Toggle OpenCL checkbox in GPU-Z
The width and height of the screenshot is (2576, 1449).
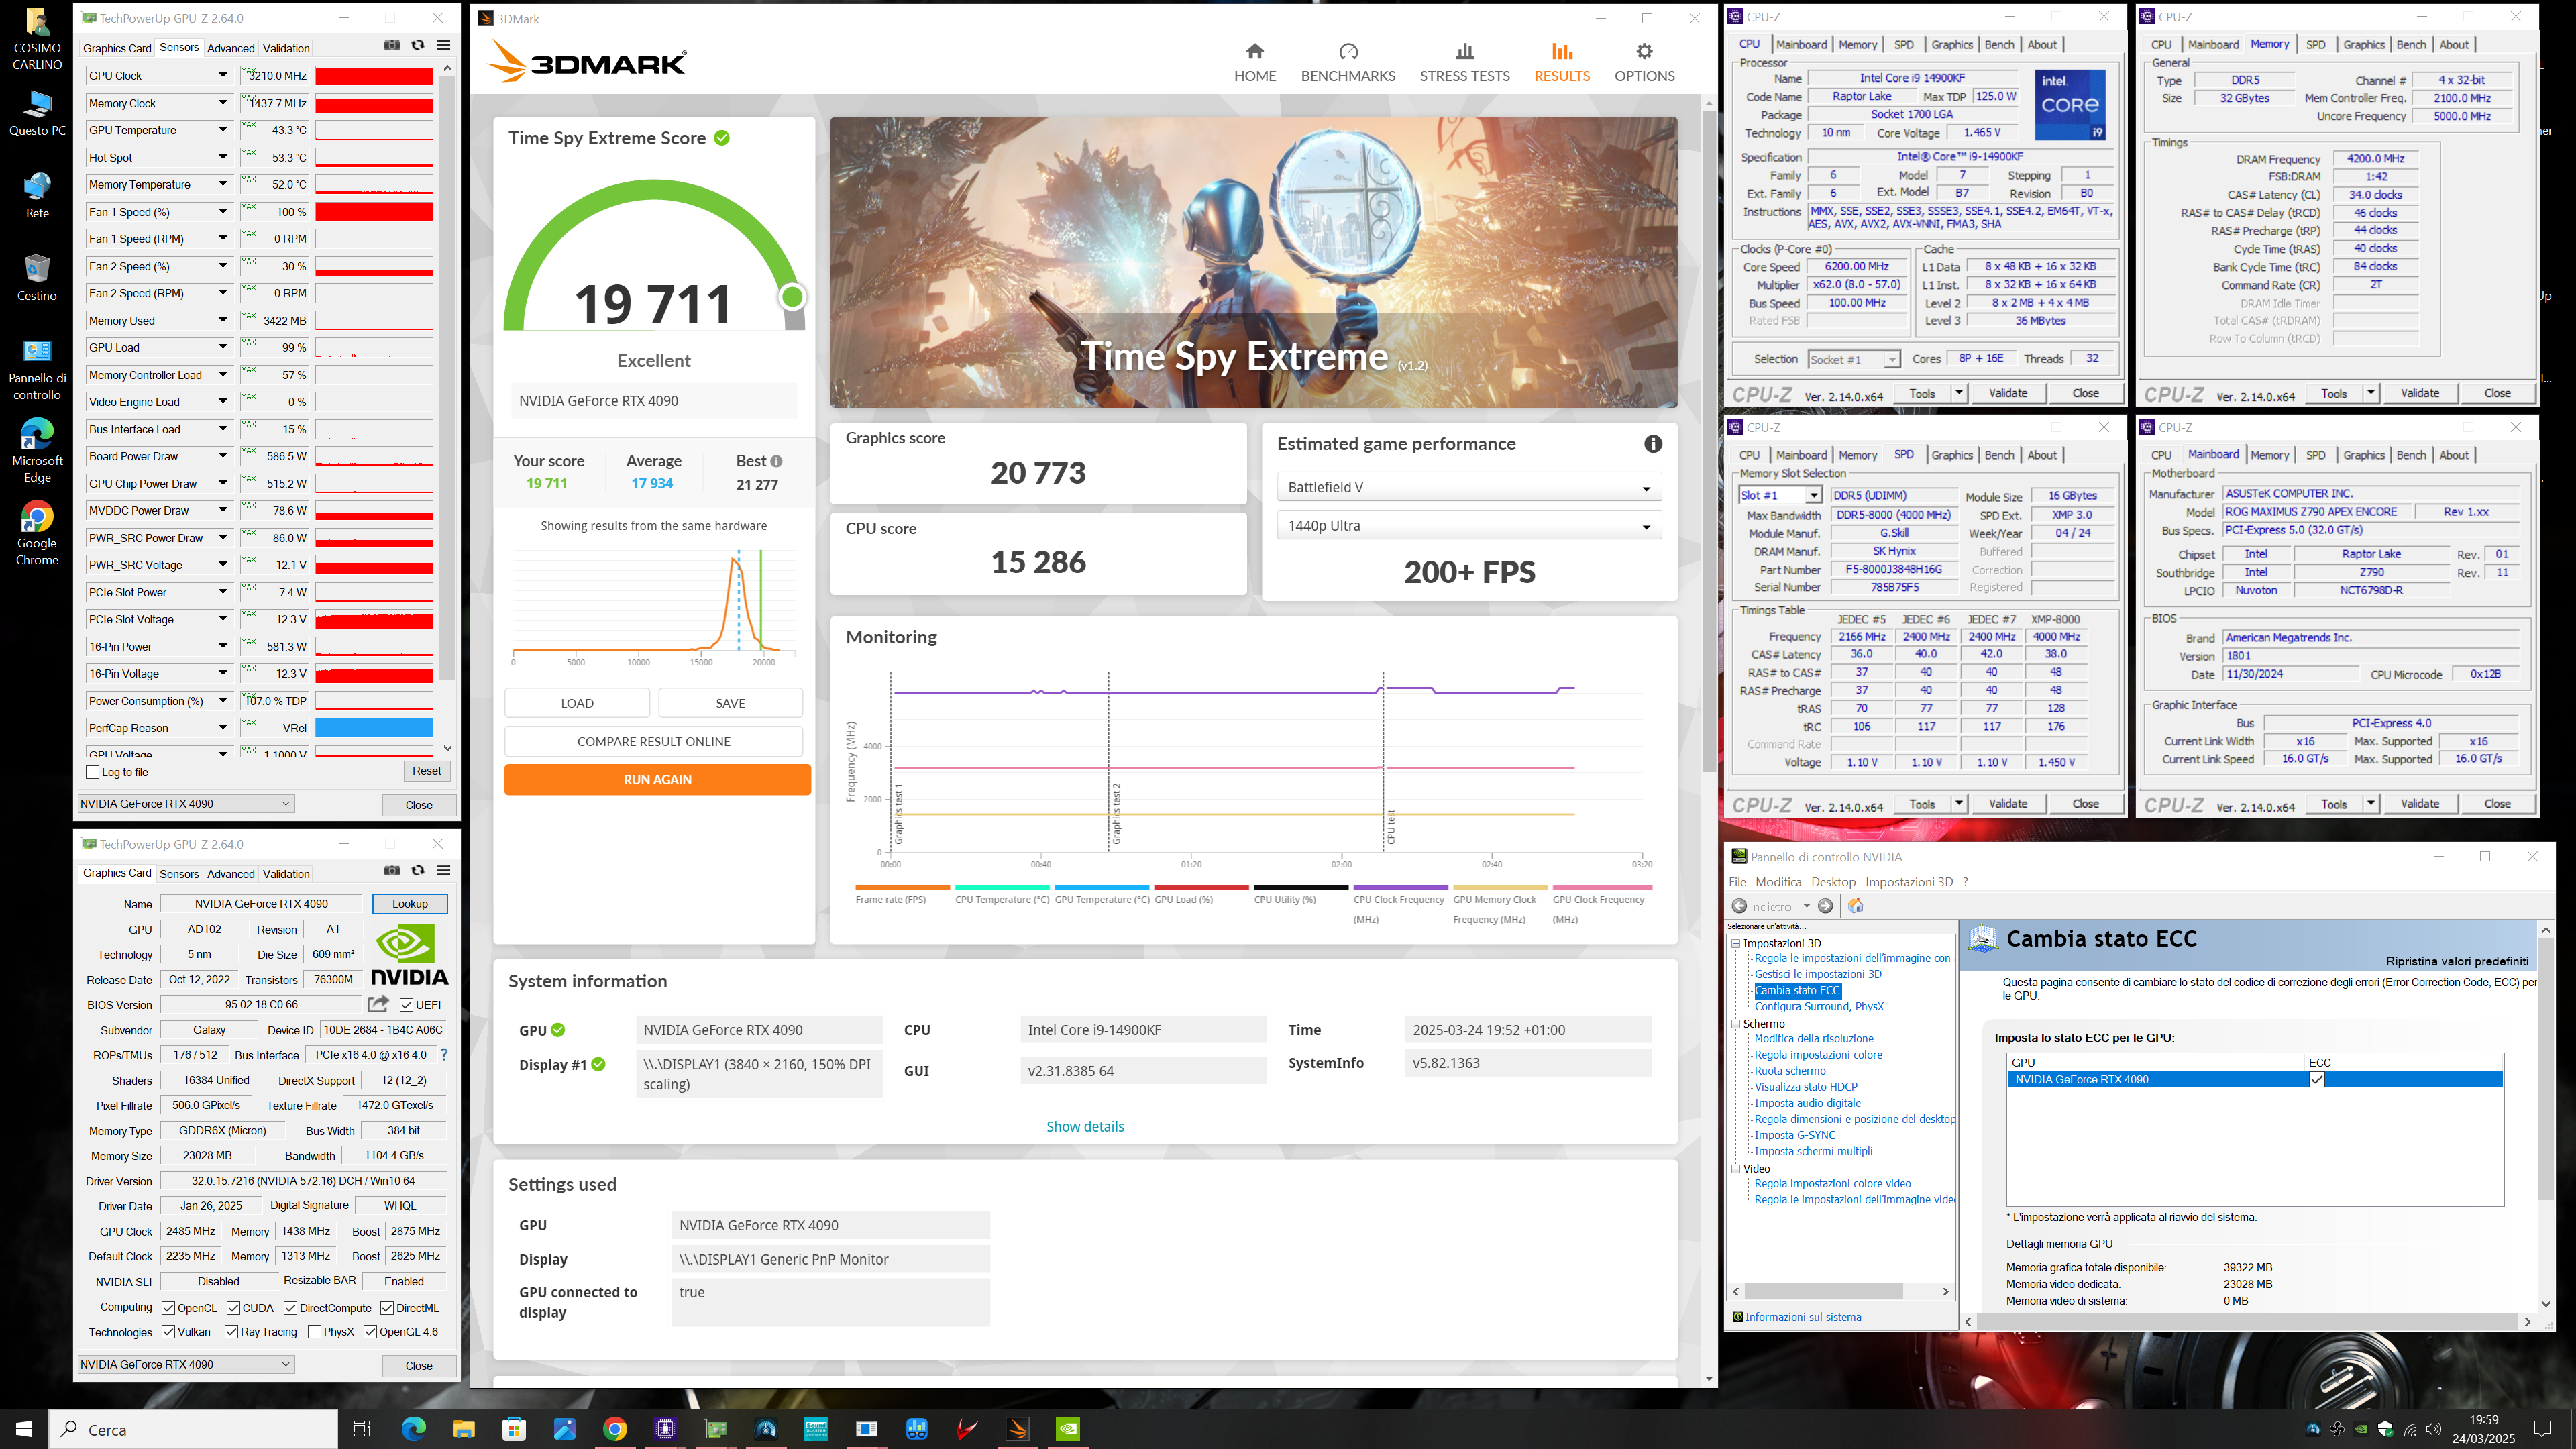168,1308
